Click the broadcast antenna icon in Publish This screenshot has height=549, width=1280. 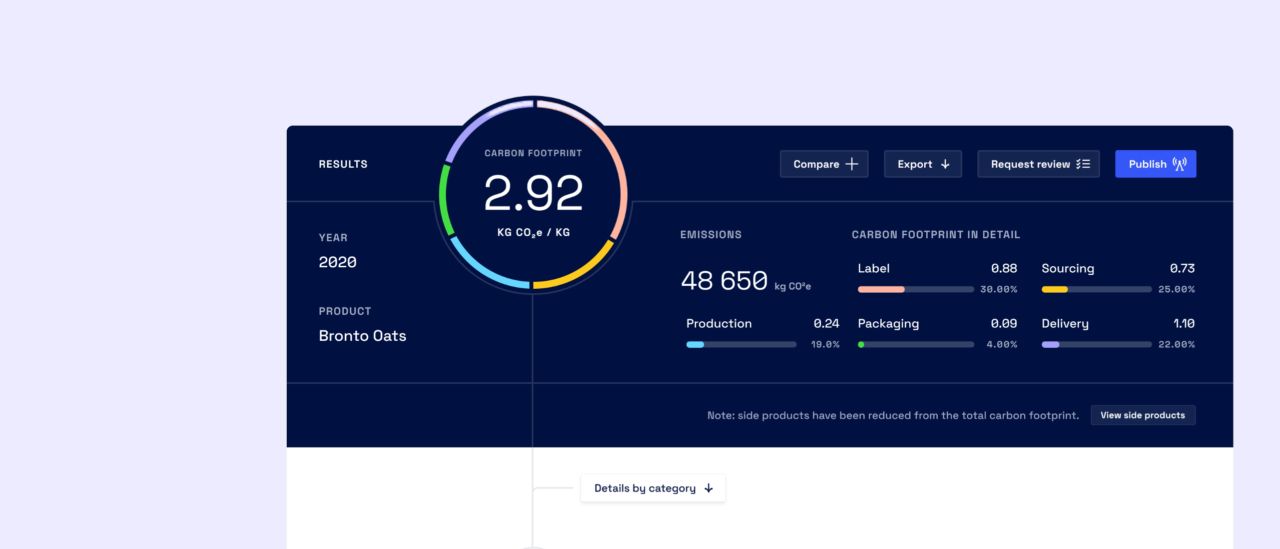tap(1179, 164)
